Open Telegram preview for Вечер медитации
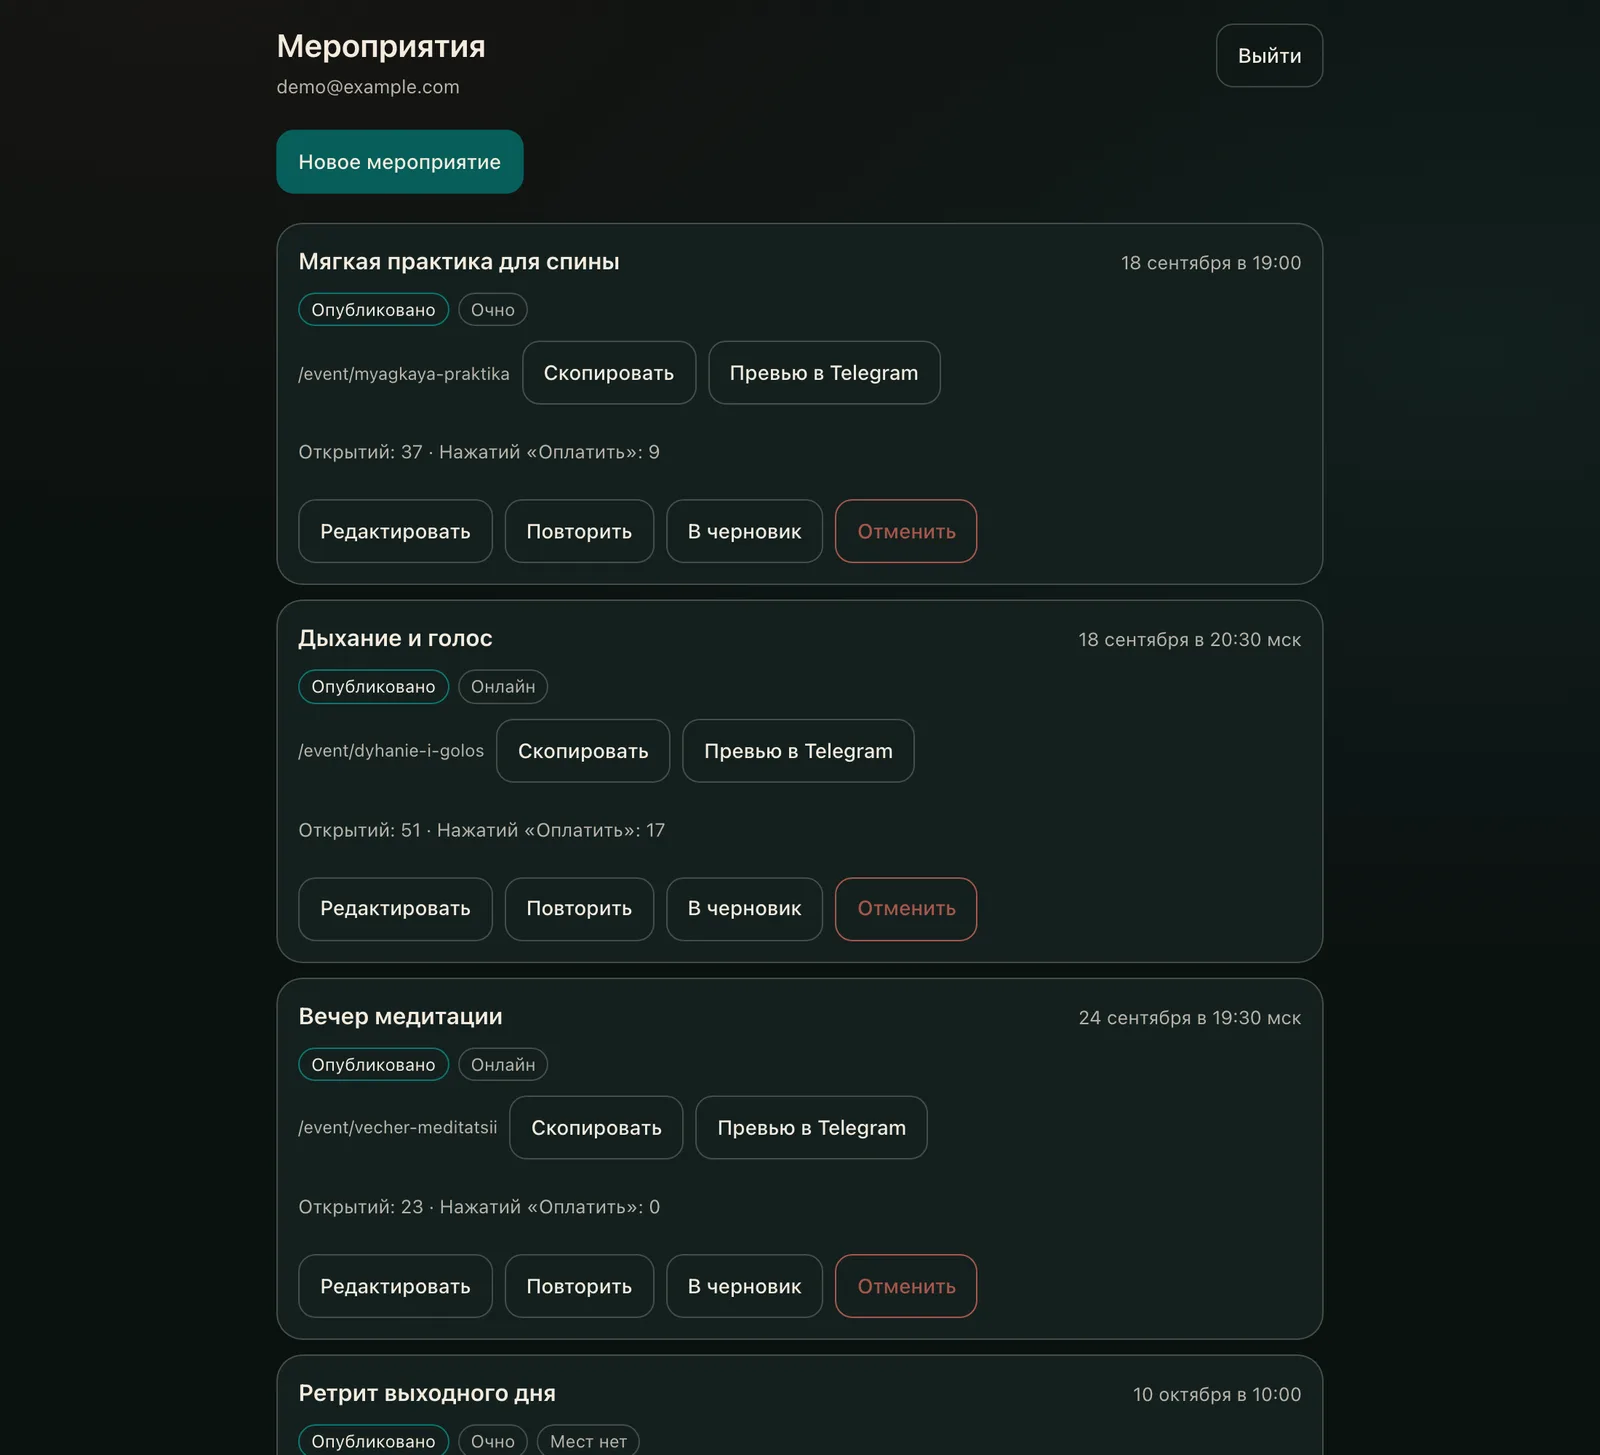The image size is (1600, 1455). (811, 1128)
